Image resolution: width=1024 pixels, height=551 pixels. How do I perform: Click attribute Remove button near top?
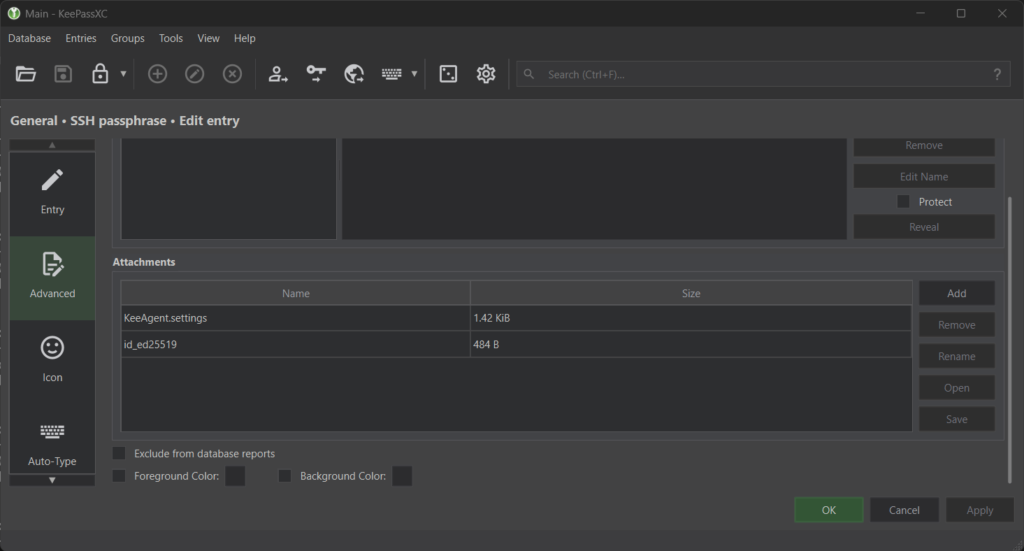coord(924,146)
